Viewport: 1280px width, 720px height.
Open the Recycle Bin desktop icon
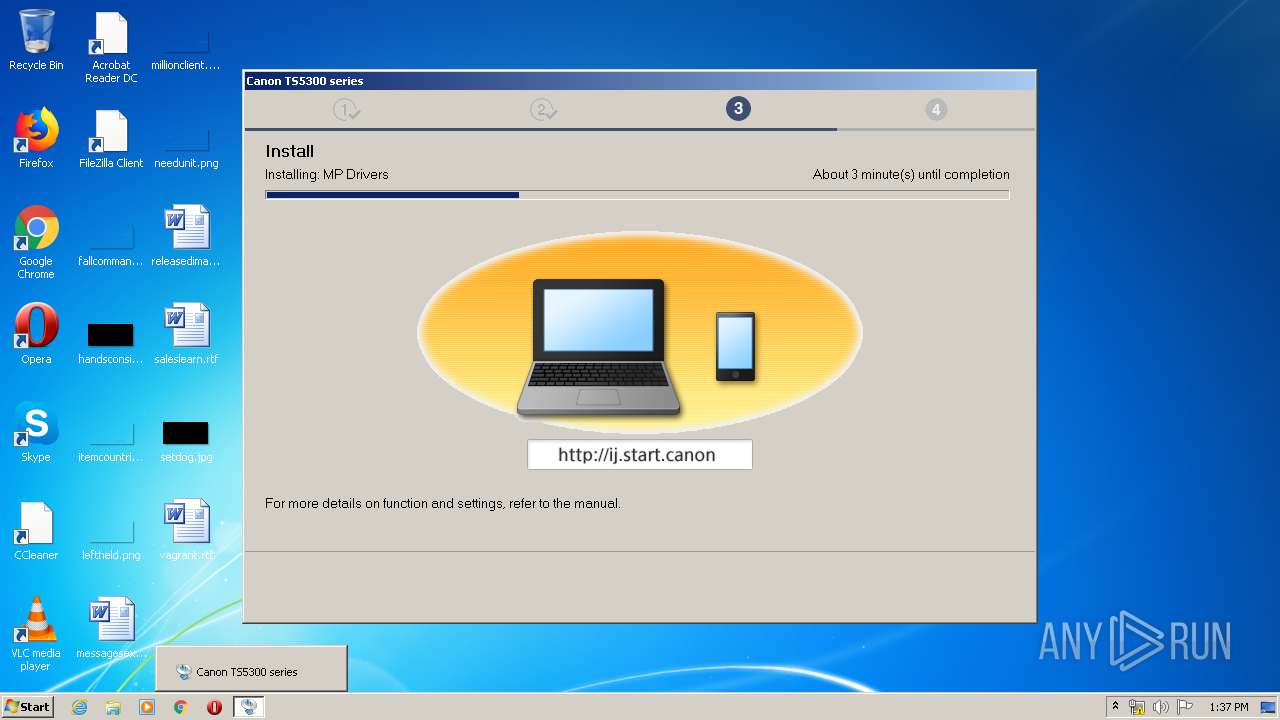(36, 42)
